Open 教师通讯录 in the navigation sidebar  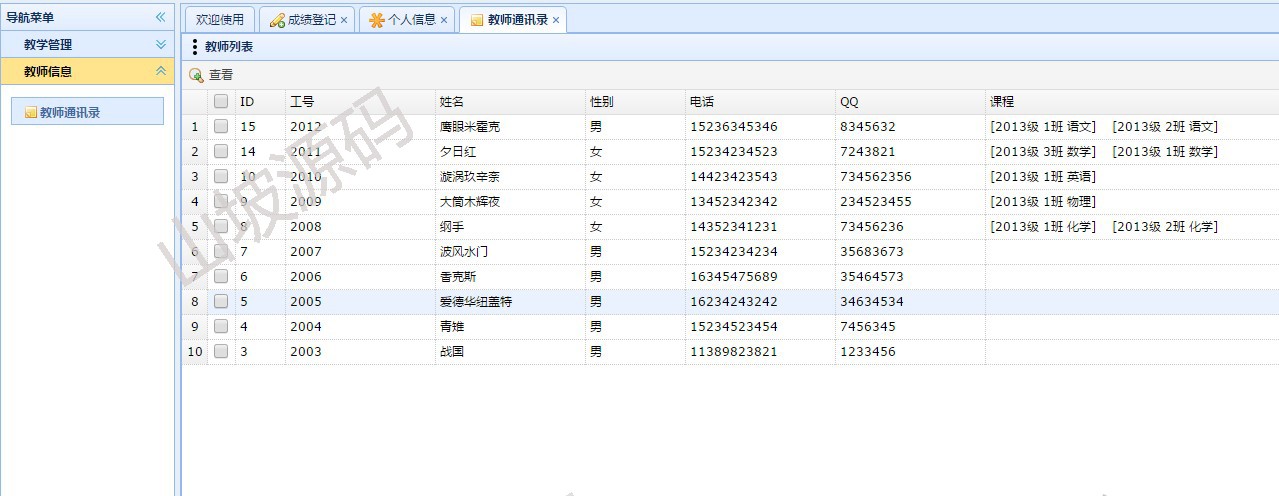click(87, 112)
